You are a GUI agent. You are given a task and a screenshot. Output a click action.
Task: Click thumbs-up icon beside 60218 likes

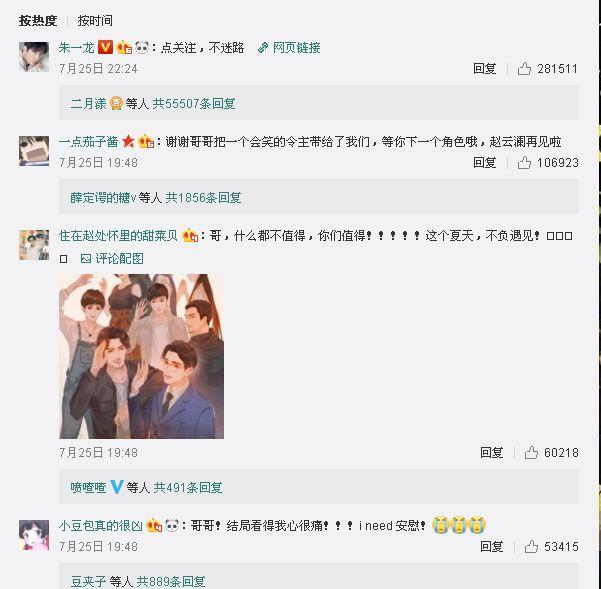point(531,453)
